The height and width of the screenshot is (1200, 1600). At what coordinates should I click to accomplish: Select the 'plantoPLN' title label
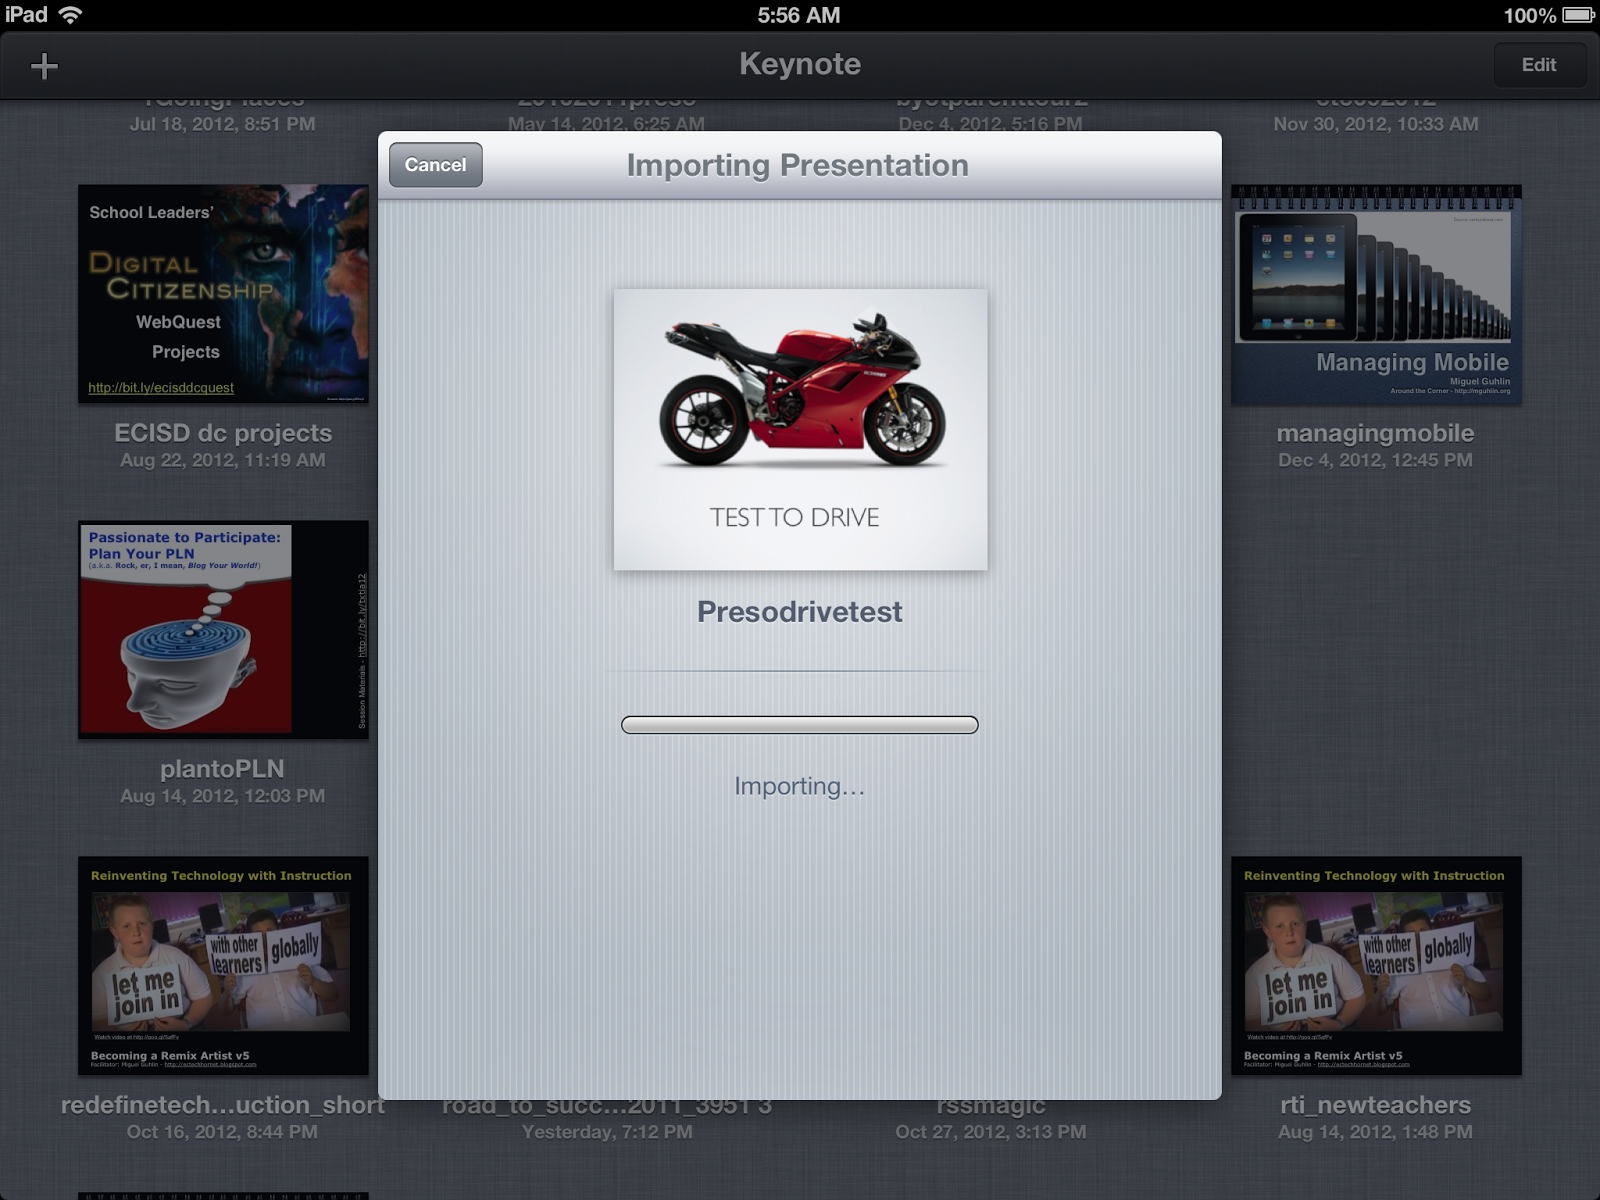click(222, 769)
